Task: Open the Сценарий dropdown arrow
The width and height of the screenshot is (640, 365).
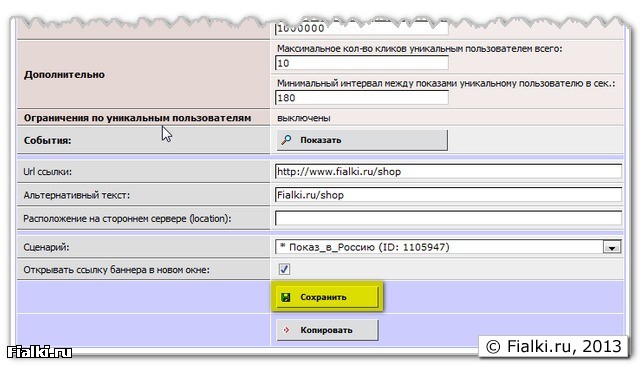Action: click(611, 247)
